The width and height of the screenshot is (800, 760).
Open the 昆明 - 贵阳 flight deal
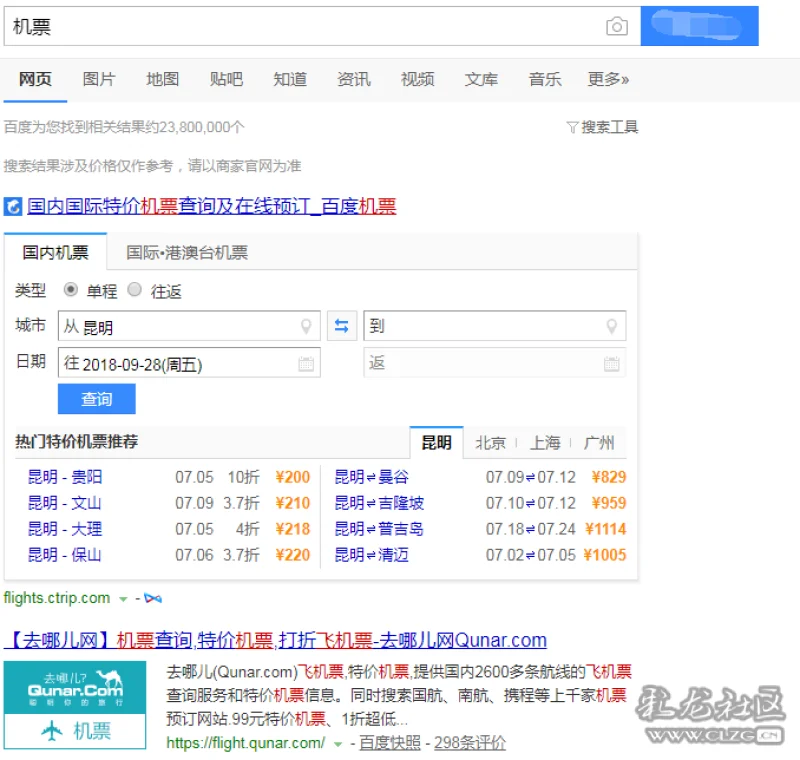click(65, 477)
